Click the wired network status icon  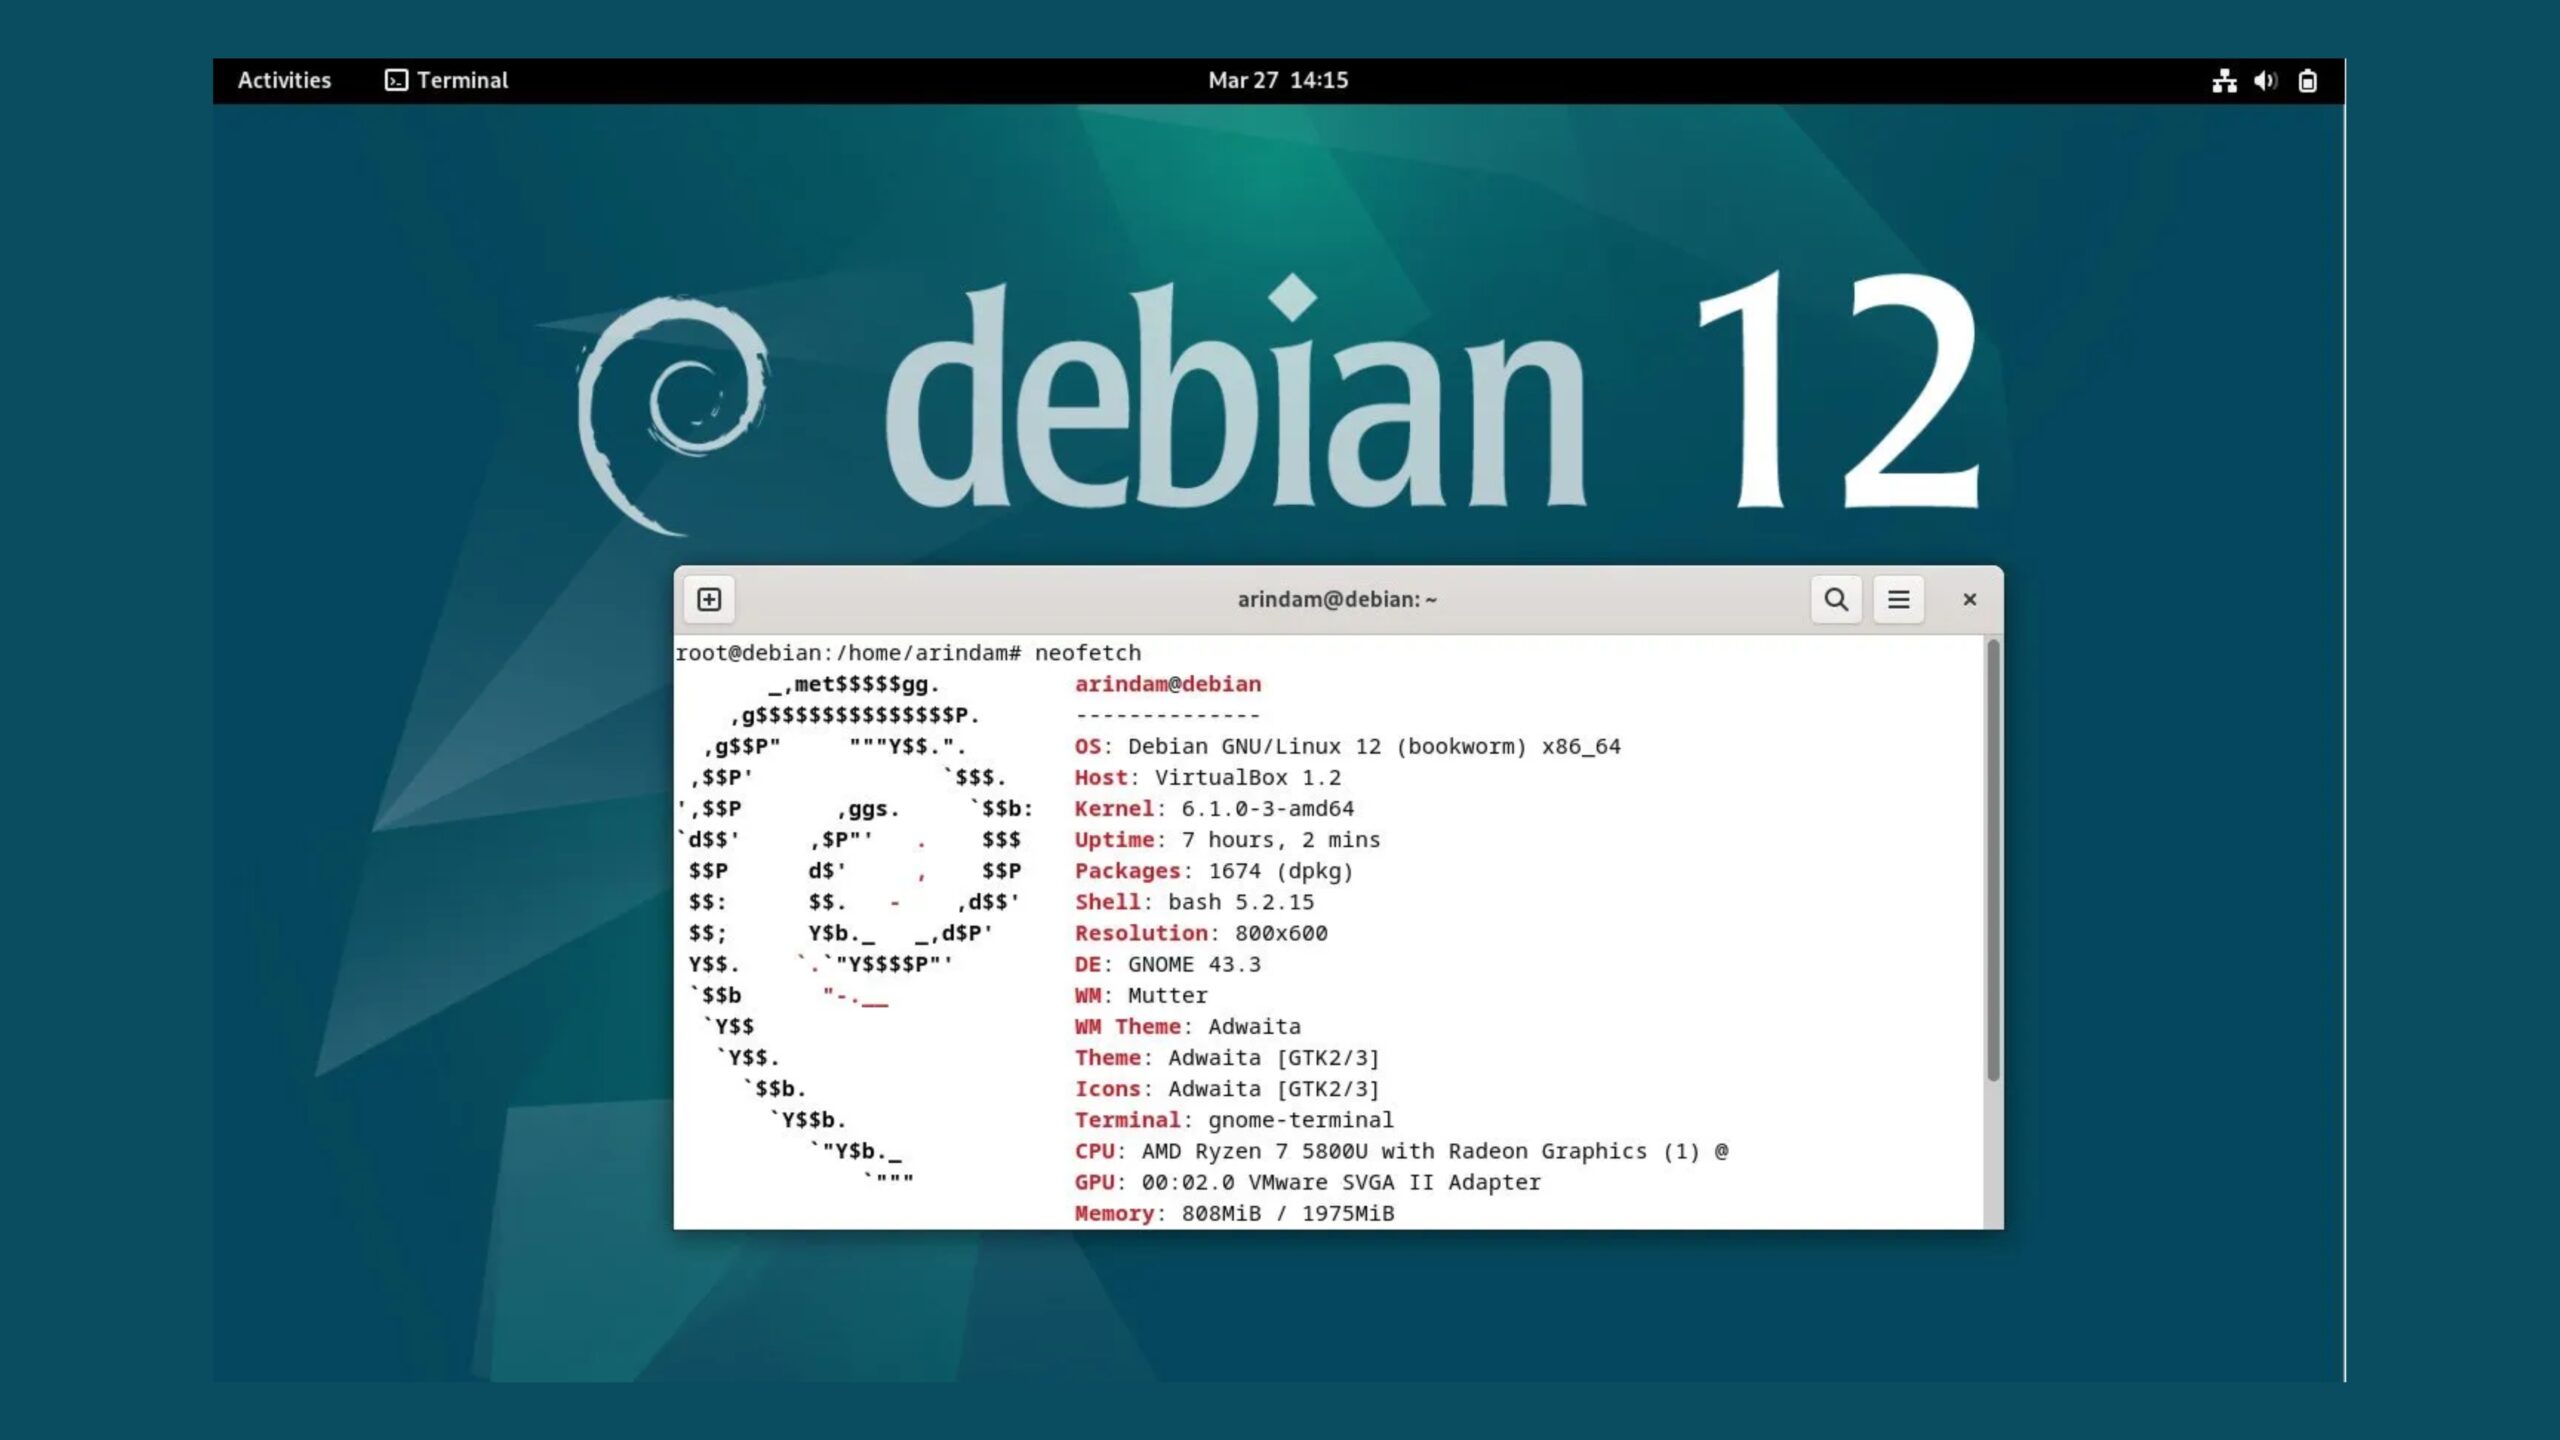[2224, 81]
